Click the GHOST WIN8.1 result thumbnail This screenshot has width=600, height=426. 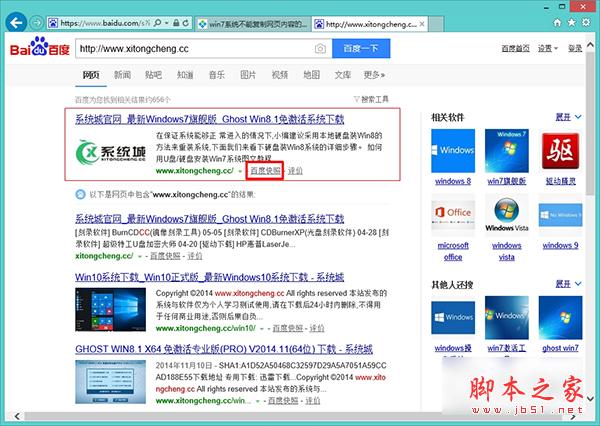click(x=111, y=382)
